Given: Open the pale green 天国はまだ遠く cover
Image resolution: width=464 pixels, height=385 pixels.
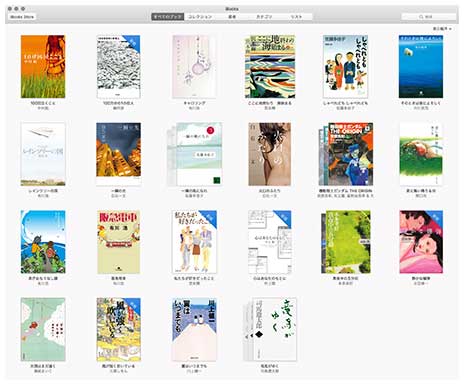Looking at the screenshot, I should tap(43, 329).
